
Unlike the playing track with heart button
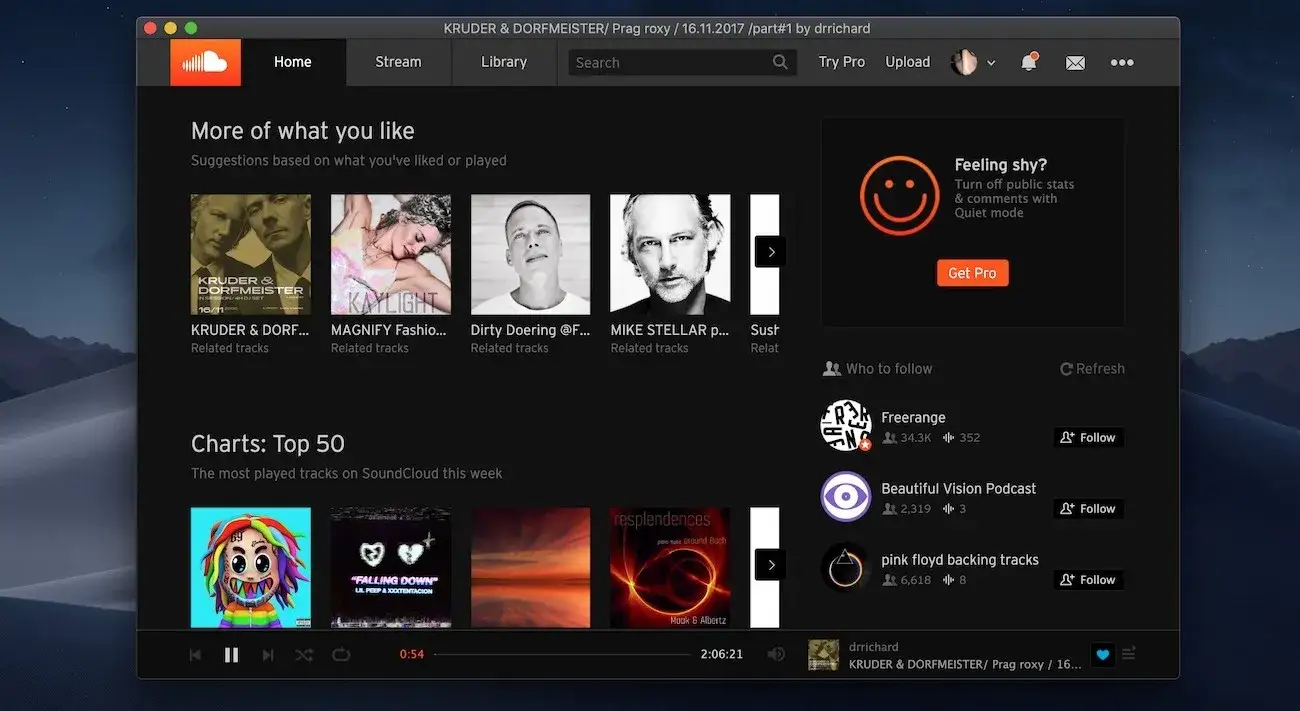click(x=1102, y=655)
